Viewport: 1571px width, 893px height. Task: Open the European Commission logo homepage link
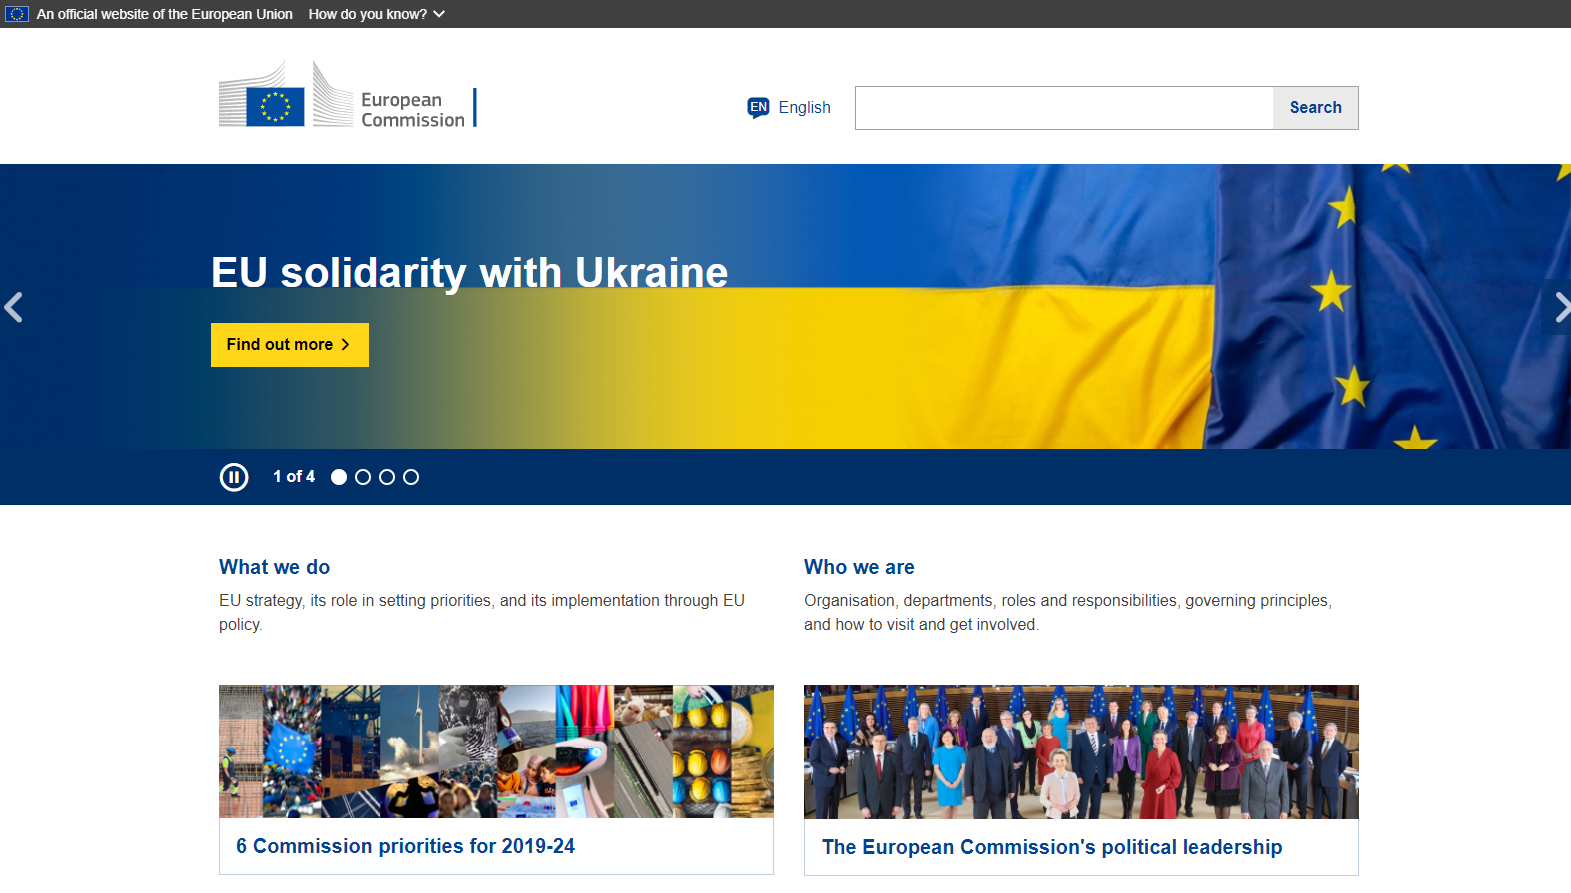point(348,95)
